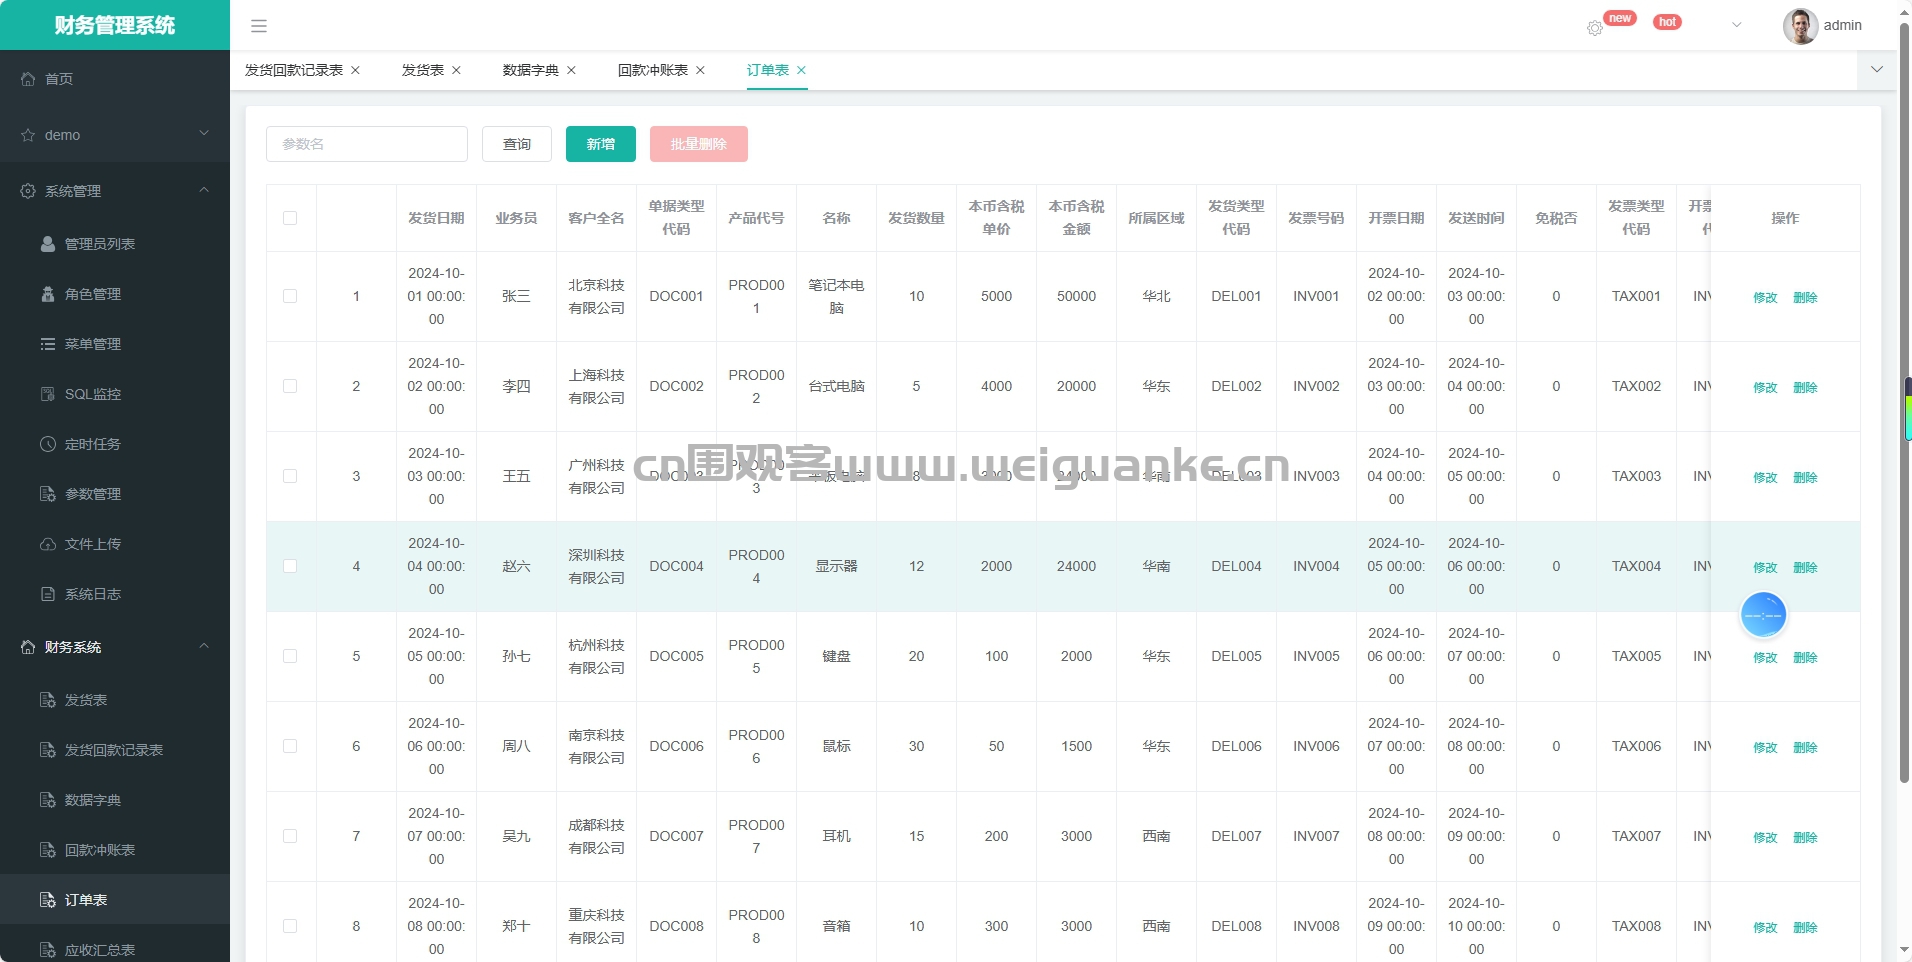Open the tabs dropdown arrow at right

tap(1877, 70)
